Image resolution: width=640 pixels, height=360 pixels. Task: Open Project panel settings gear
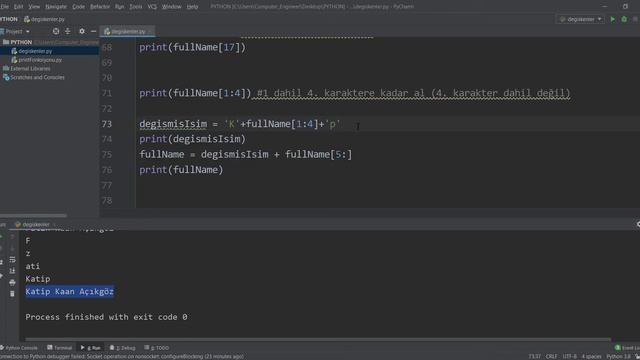[x=82, y=31]
